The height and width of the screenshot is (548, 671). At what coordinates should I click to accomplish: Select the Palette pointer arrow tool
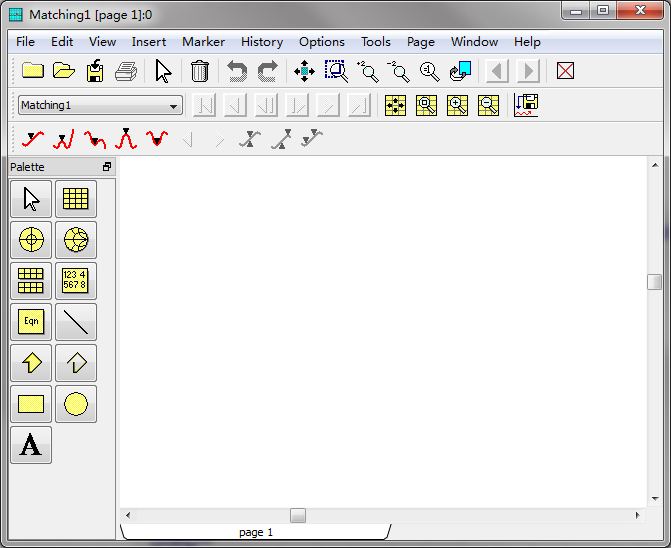31,198
